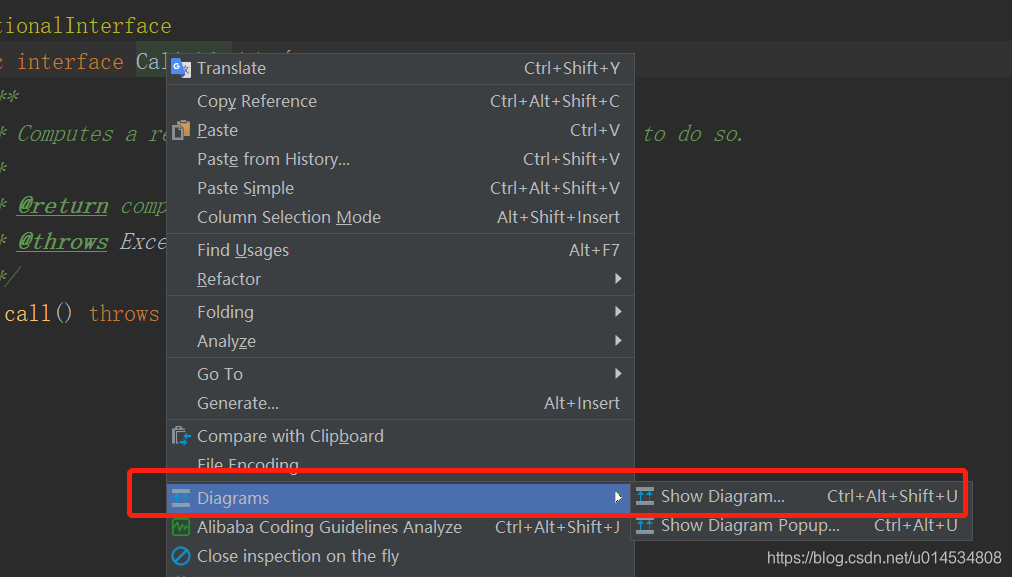Image resolution: width=1012 pixels, height=577 pixels.
Task: Click the Google Translate icon
Action: pos(181,68)
